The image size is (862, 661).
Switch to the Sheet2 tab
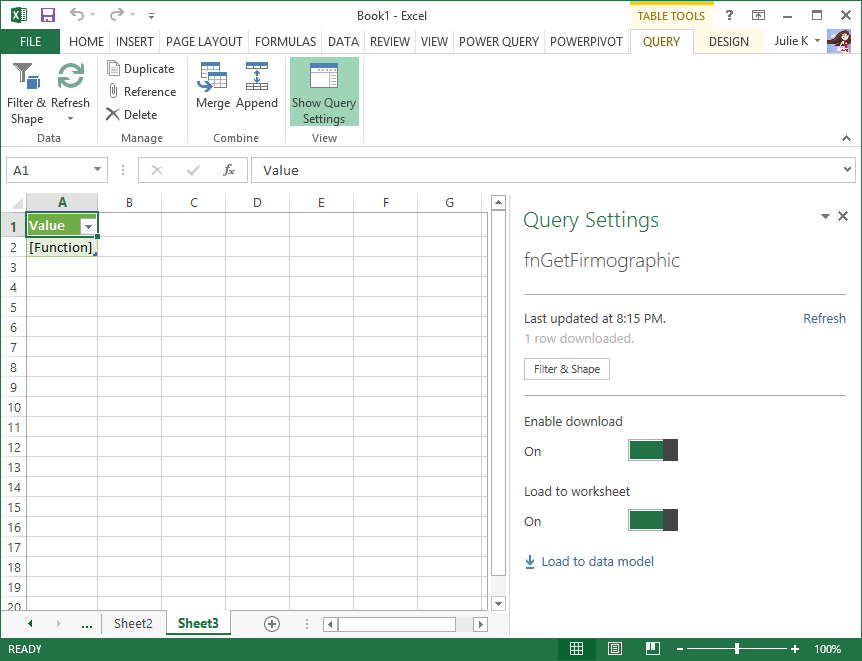click(x=133, y=624)
